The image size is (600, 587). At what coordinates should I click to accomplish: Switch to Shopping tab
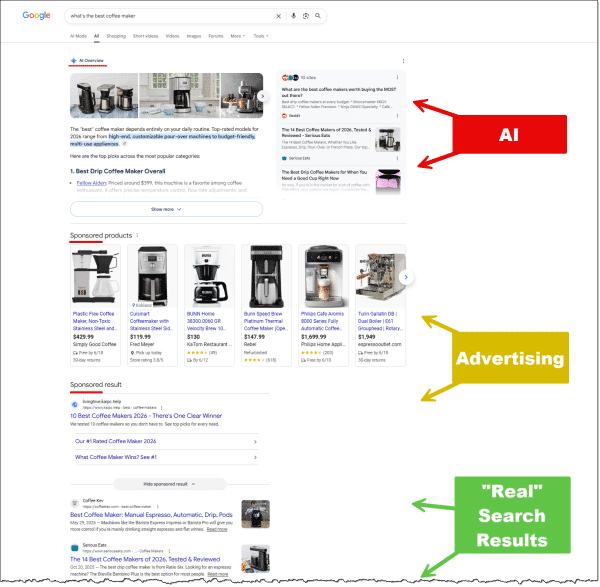[116, 36]
